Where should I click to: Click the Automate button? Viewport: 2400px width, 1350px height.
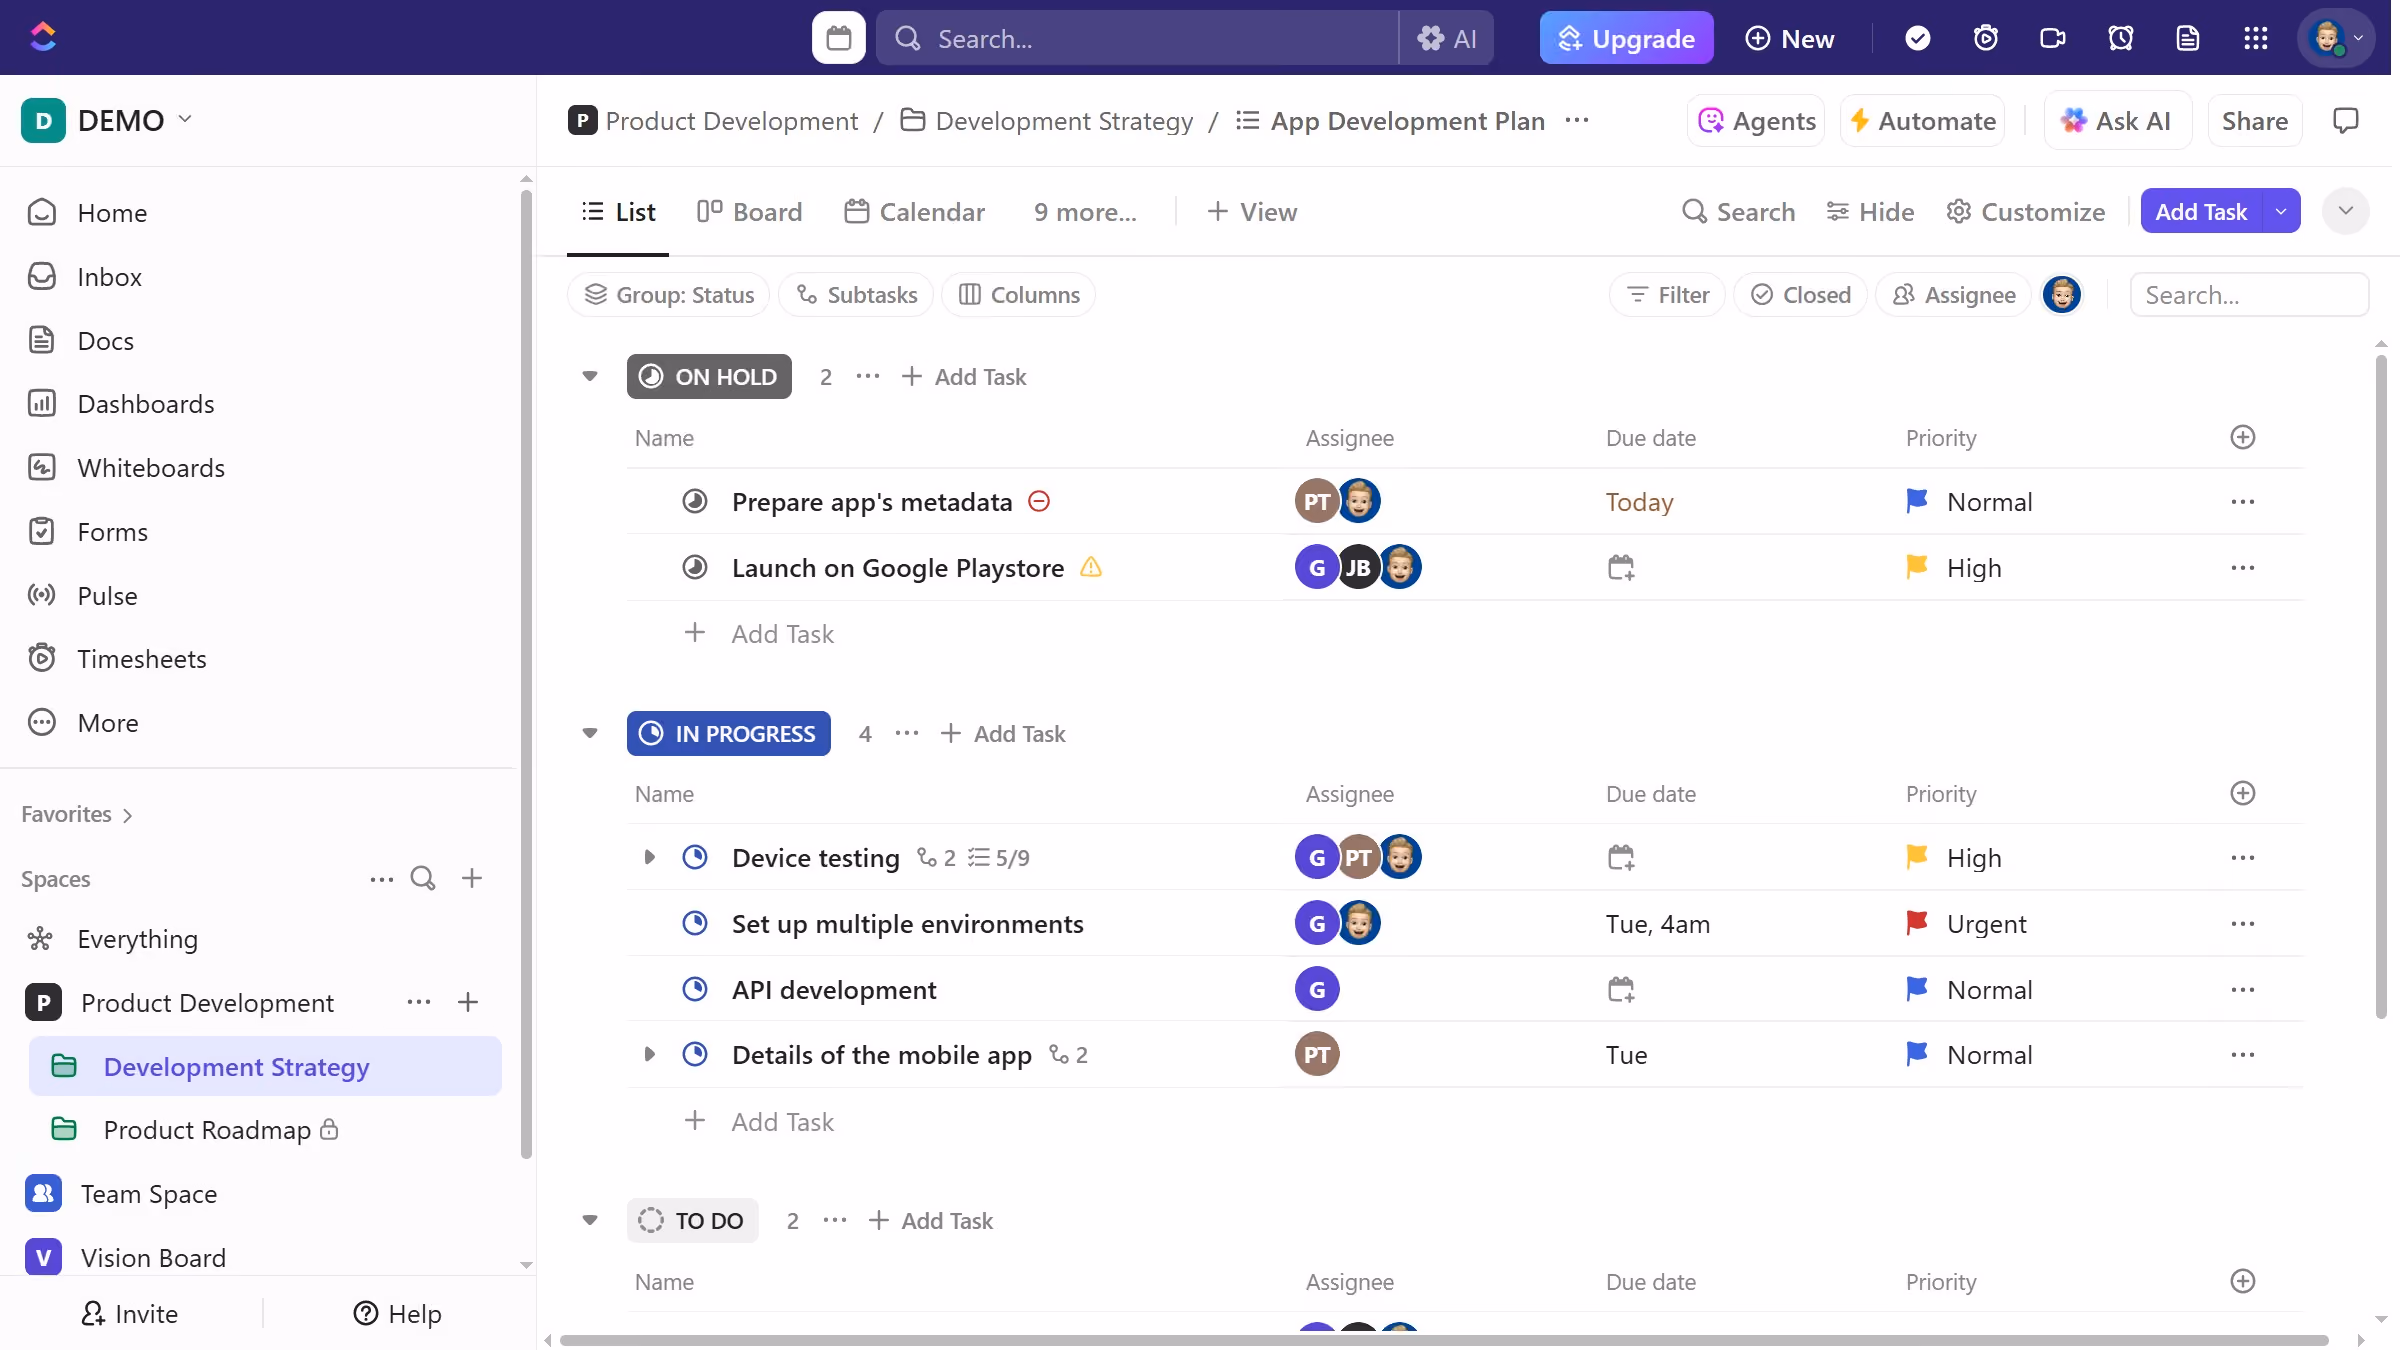tap(1922, 121)
